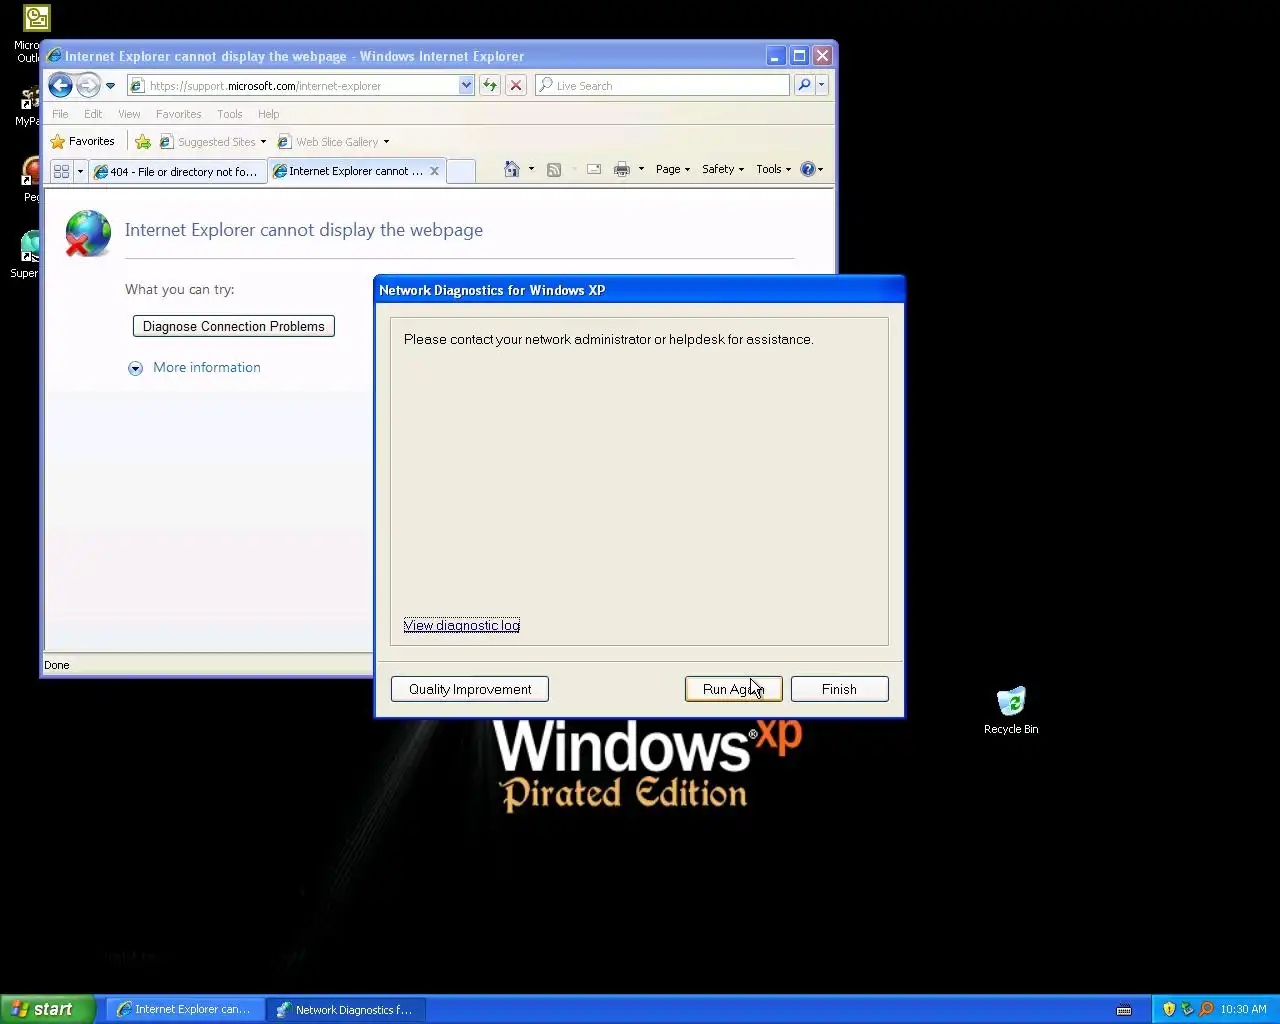
Task: Click the Add to Favorites Bar icon
Action: pos(143,142)
